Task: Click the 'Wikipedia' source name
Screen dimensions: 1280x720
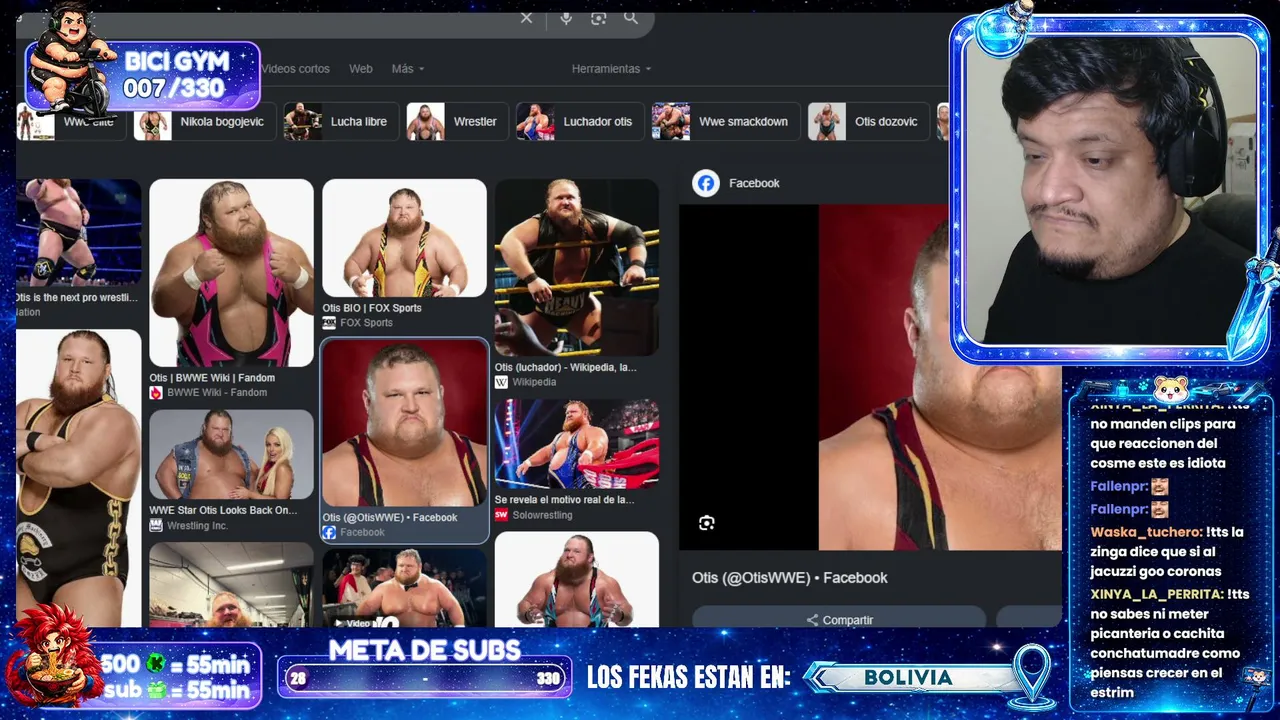Action: [534, 382]
